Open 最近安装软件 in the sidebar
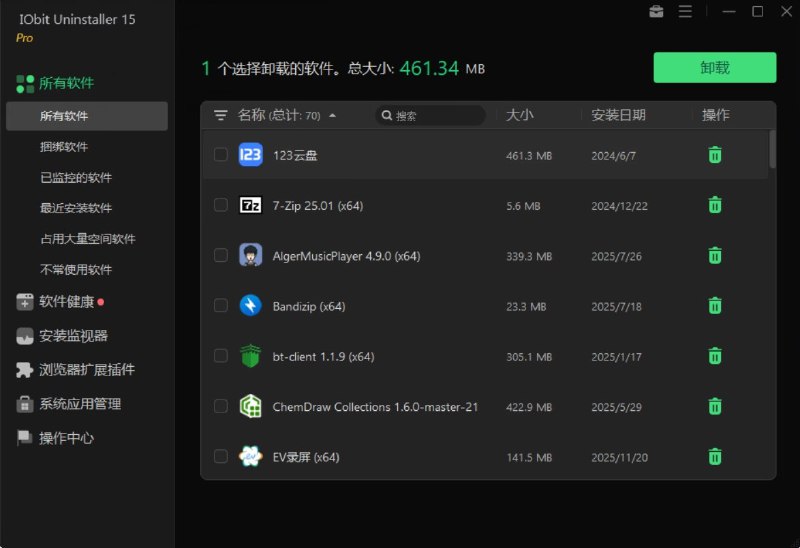 pos(76,208)
